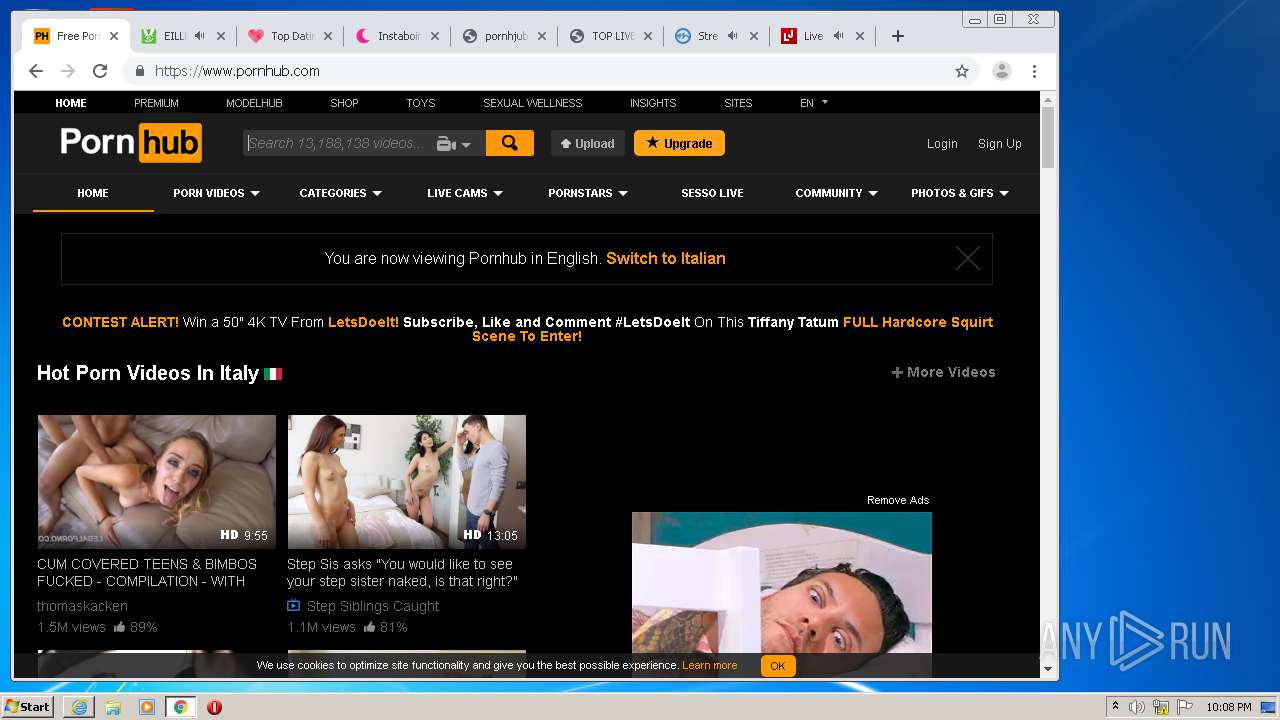The width and height of the screenshot is (1280, 720).
Task: Mute audio on the Live tab
Action: [839, 36]
